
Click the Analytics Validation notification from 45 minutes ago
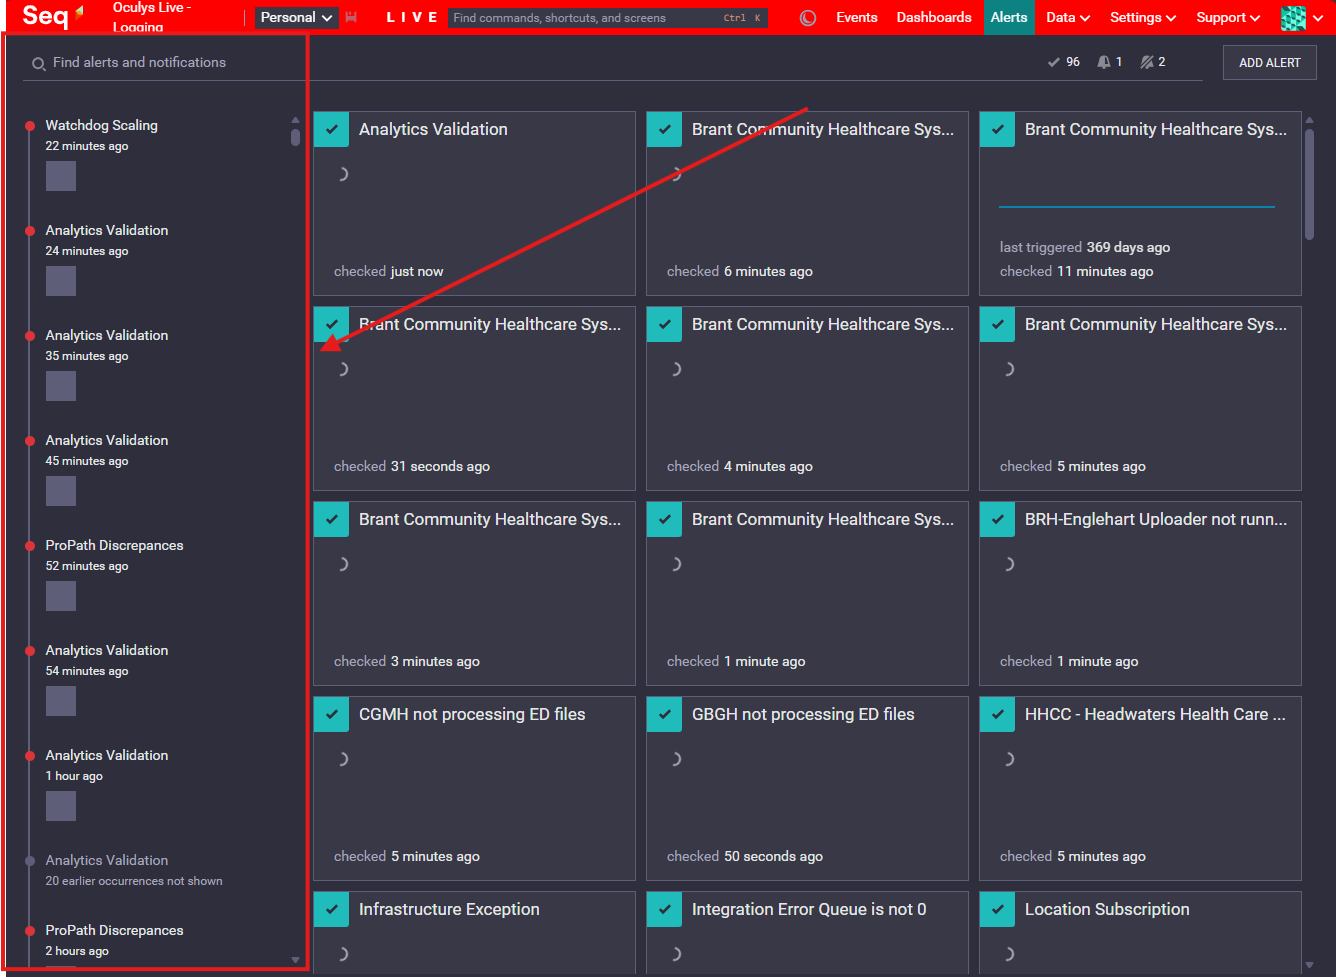[106, 440]
